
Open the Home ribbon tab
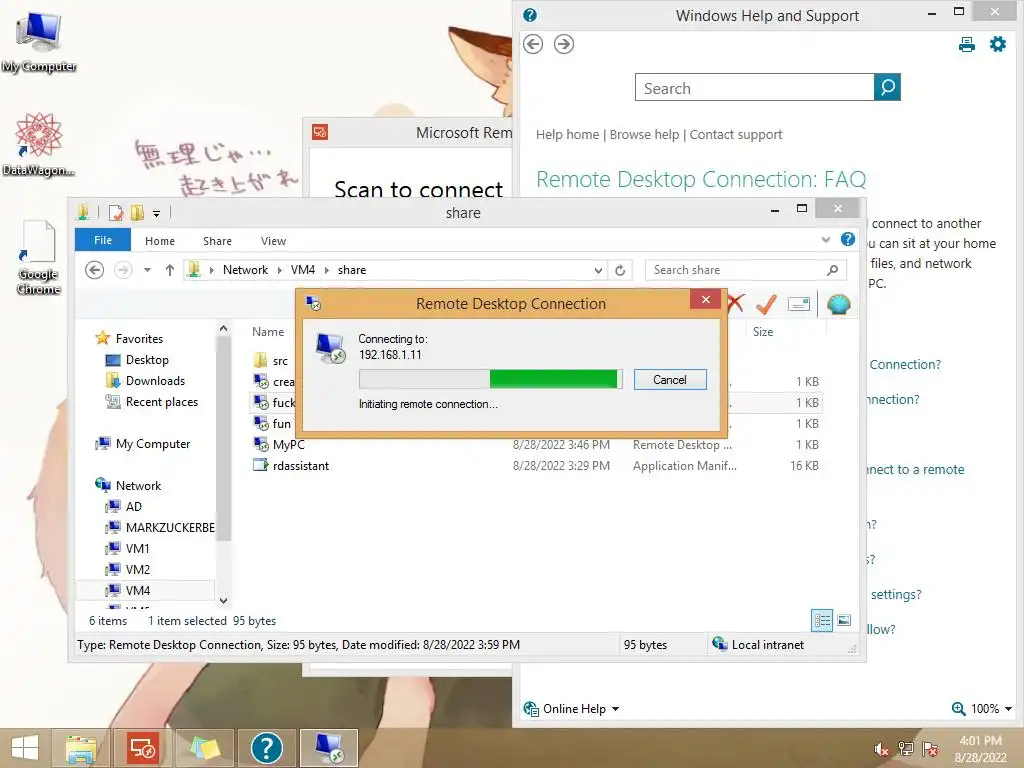tap(159, 241)
